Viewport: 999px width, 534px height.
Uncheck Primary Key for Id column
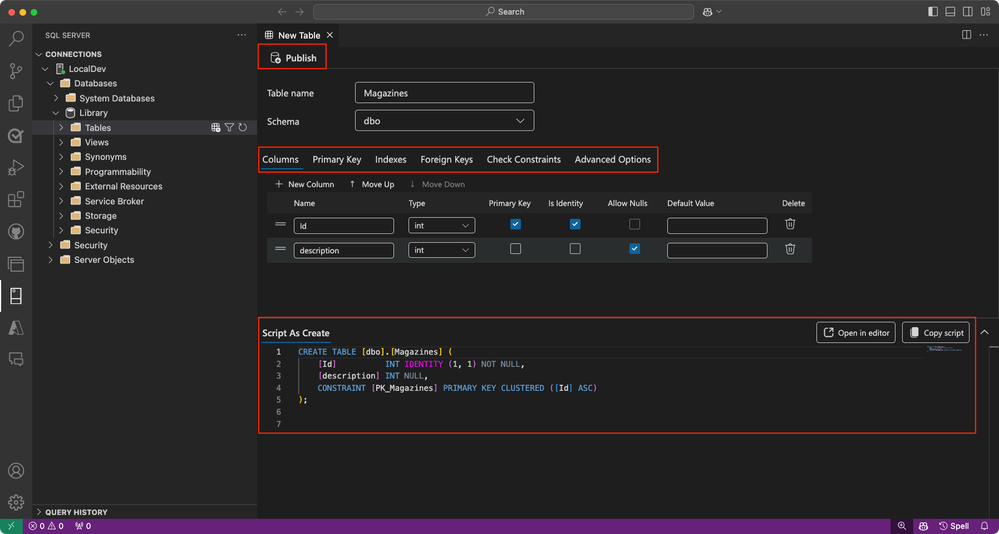(515, 225)
